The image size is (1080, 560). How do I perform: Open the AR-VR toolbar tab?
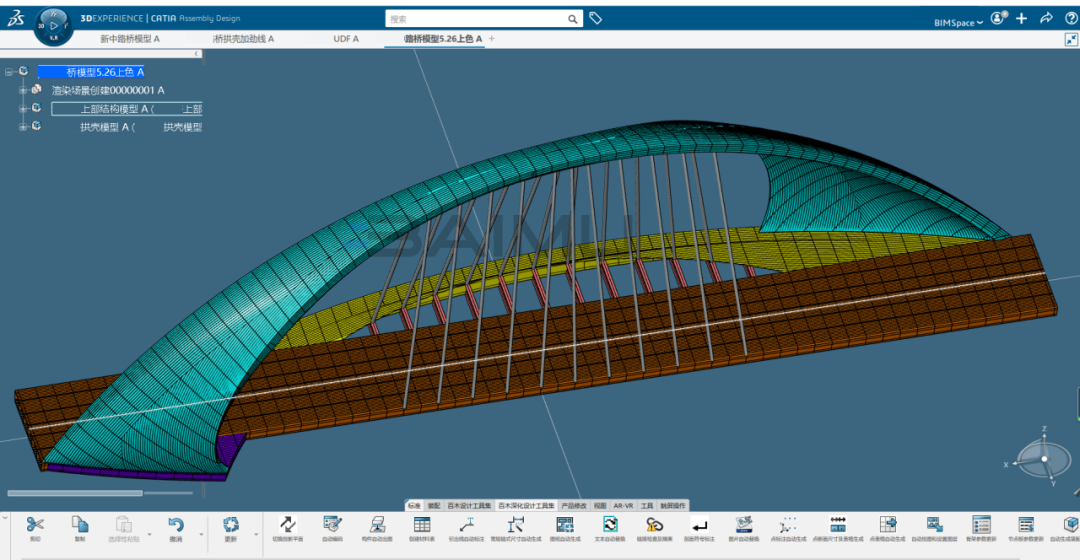tap(623, 506)
